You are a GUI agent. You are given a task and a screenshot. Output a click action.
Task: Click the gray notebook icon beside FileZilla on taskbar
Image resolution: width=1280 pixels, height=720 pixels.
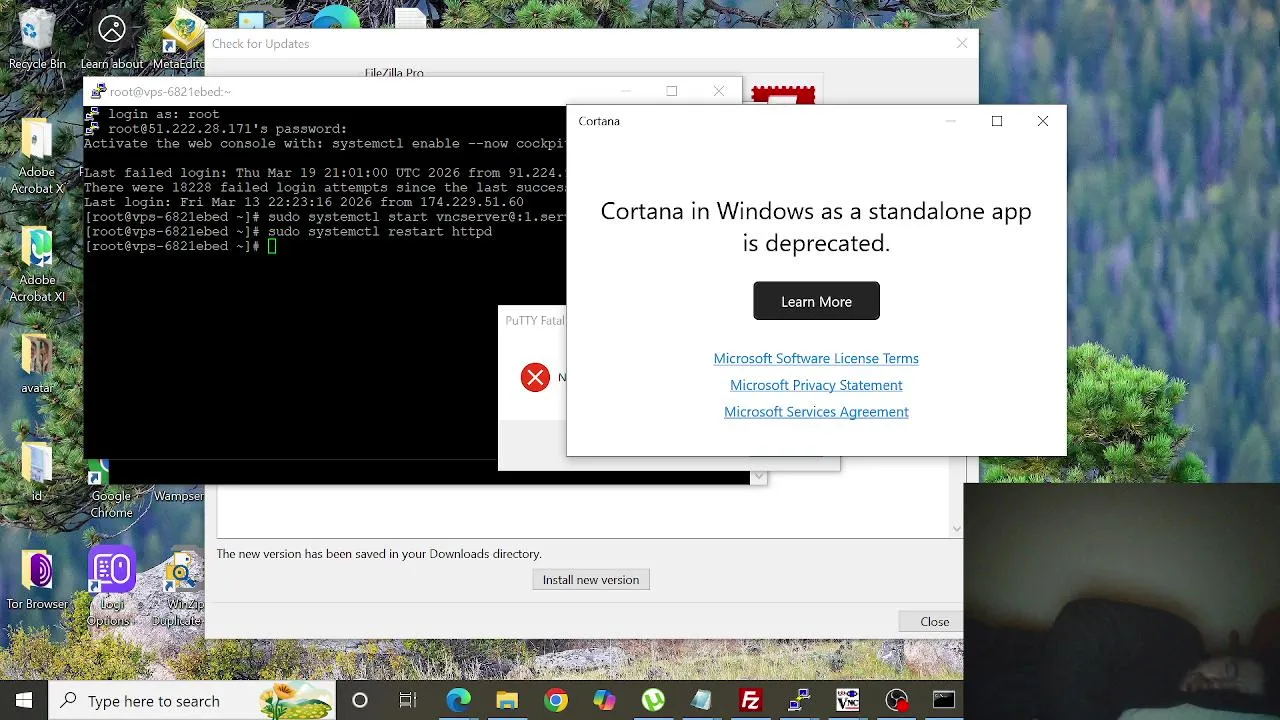[x=701, y=700]
